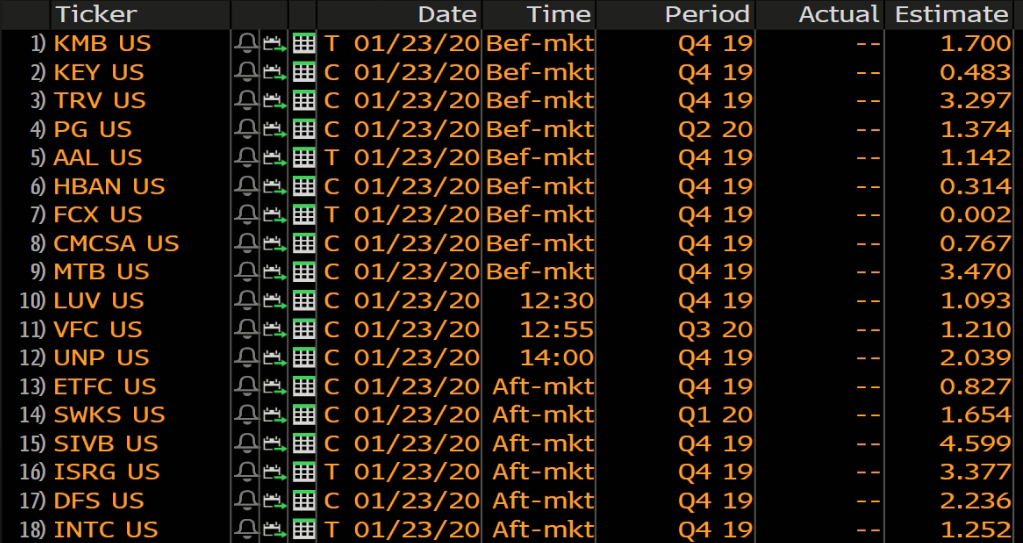The width and height of the screenshot is (1023, 543).
Task: Open the TRV US ticker
Action: coord(100,101)
